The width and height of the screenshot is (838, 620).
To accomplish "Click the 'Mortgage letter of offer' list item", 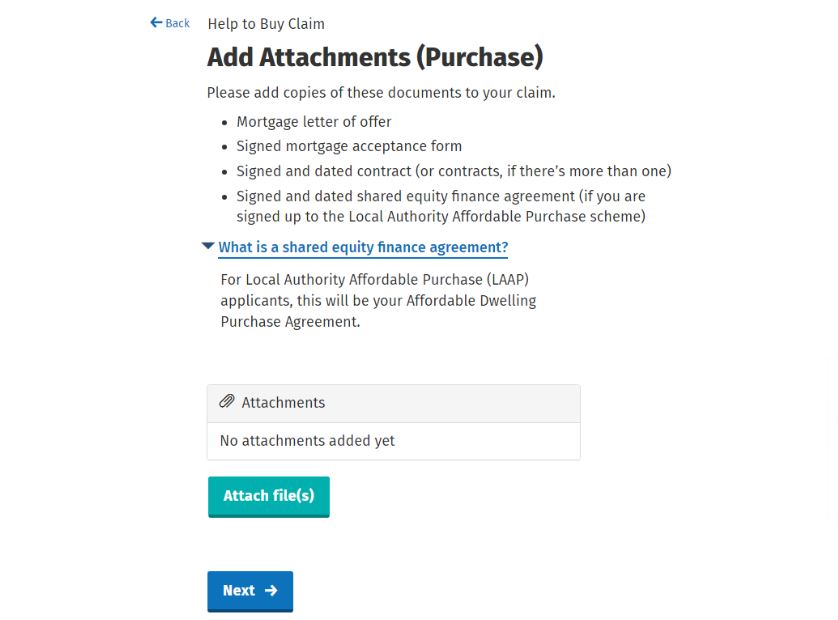I will tap(314, 122).
